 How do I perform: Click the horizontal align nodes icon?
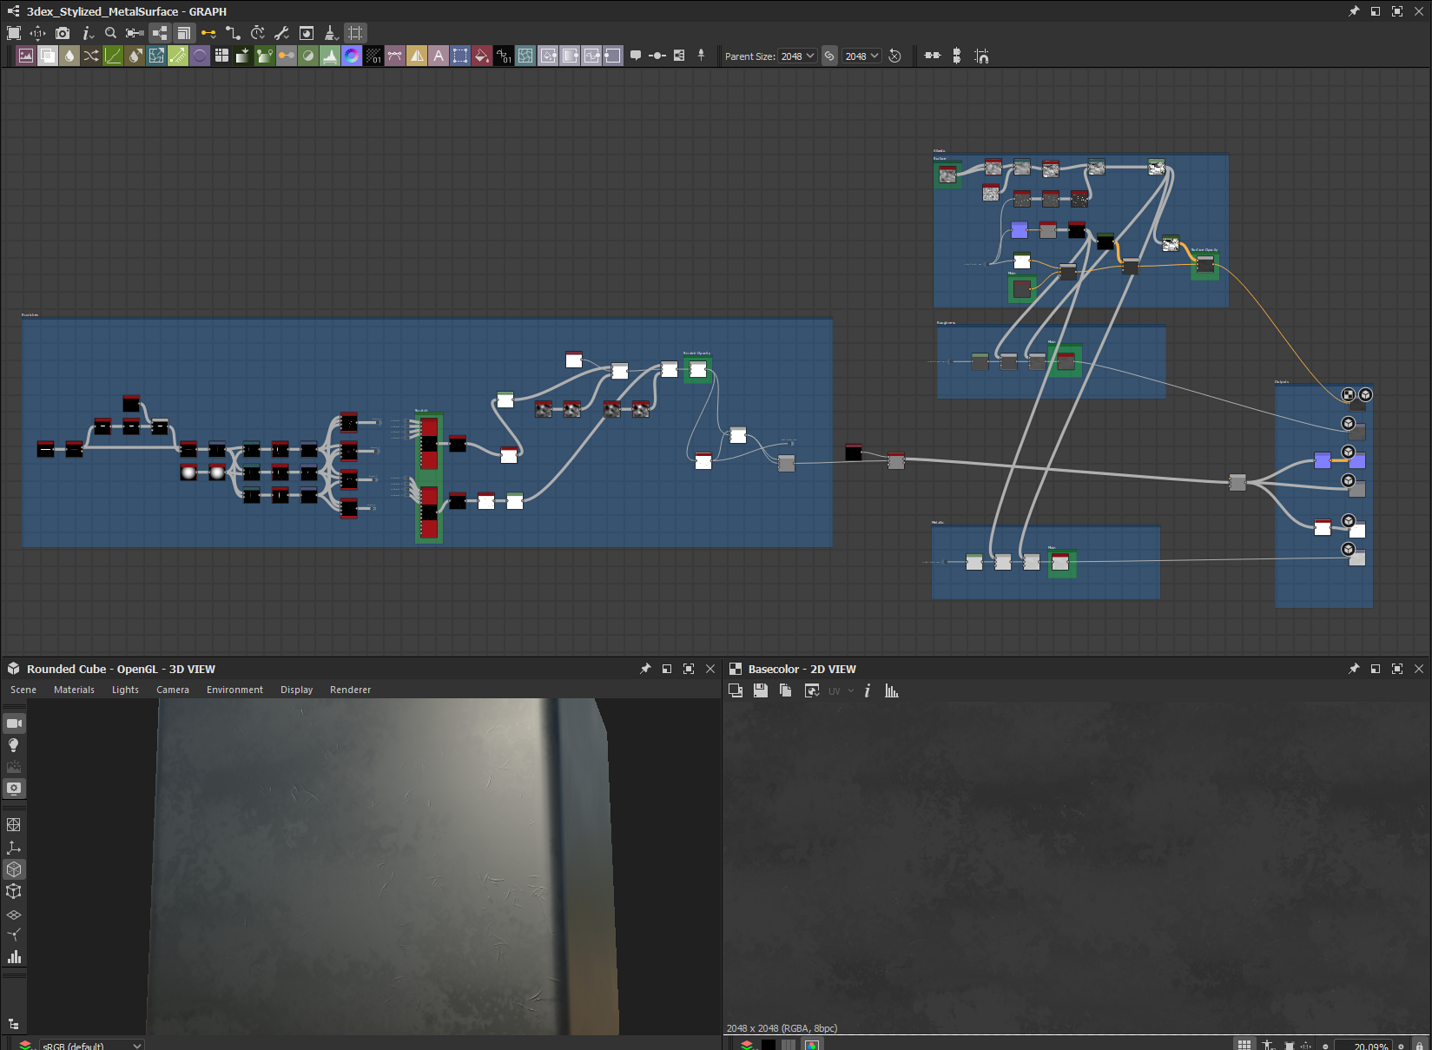(932, 56)
